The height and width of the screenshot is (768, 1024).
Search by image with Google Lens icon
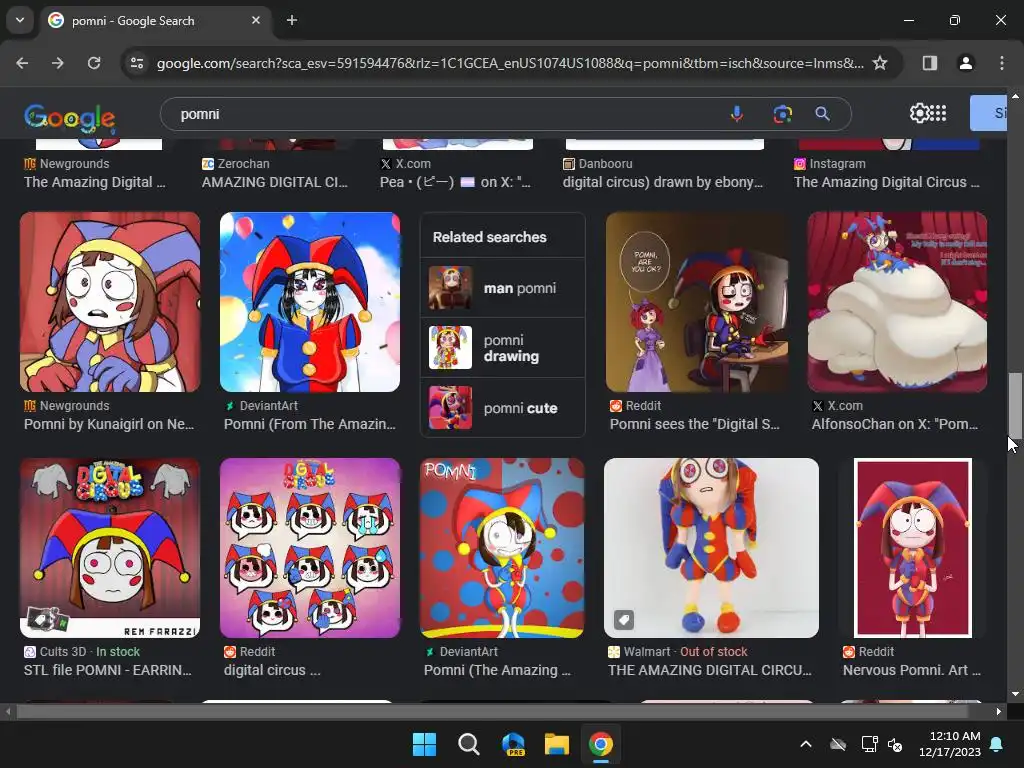point(782,114)
